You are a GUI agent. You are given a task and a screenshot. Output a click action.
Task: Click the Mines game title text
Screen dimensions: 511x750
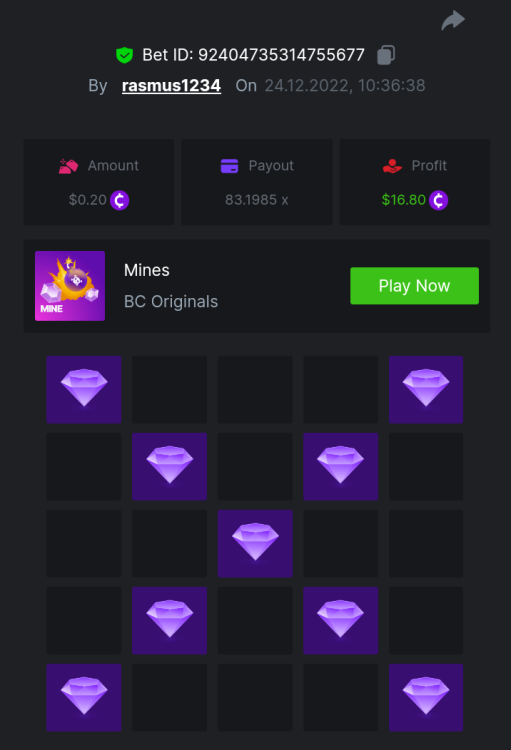[146, 270]
